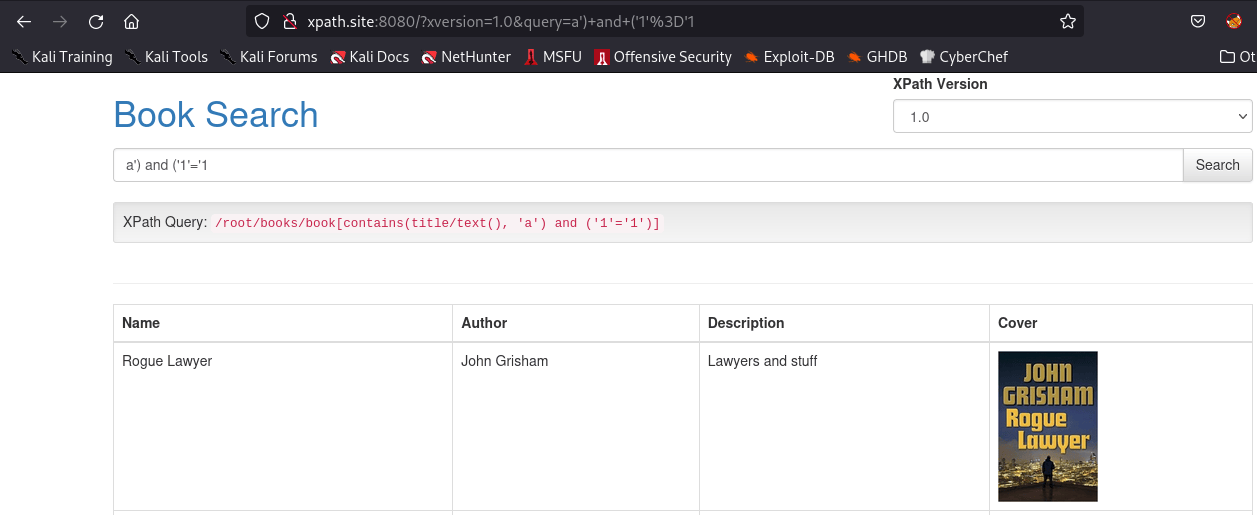Viewport: 1257px width, 515px height.
Task: Open the Kali Training bookmark
Action: pyautogui.click(x=62, y=57)
